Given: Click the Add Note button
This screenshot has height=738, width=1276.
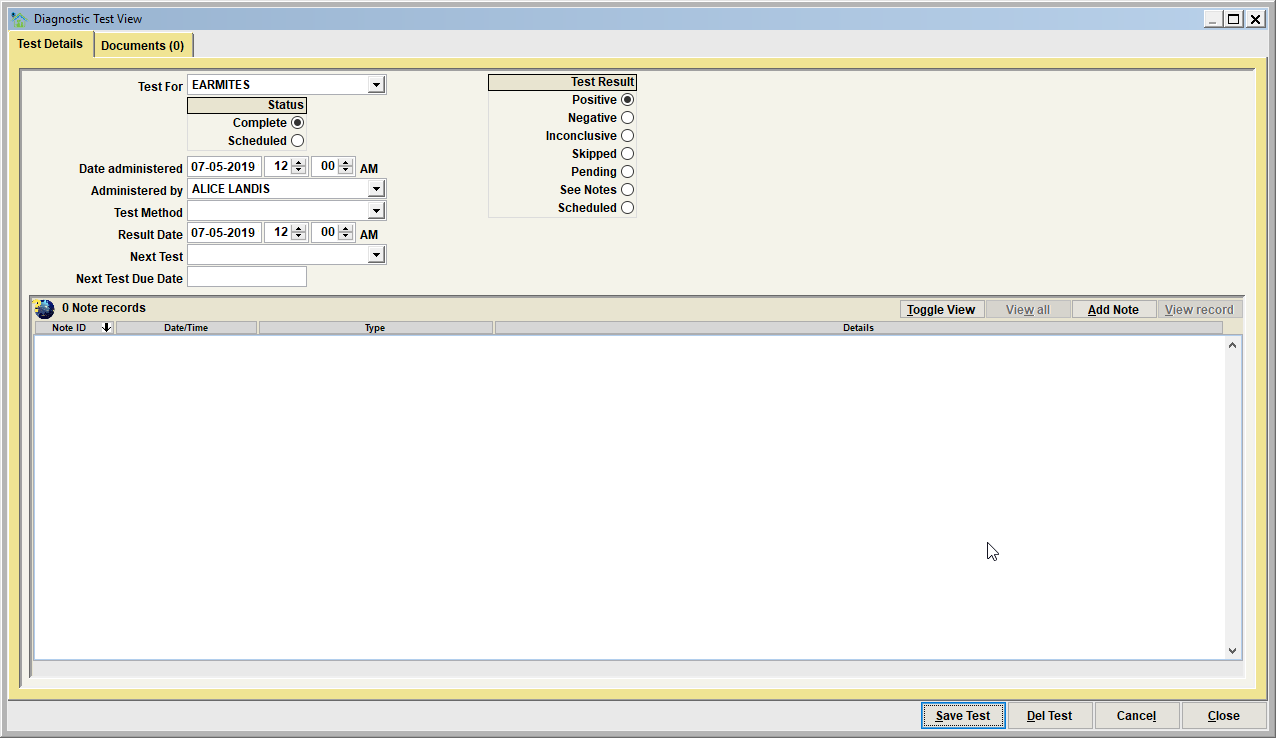Looking at the screenshot, I should tap(1113, 310).
